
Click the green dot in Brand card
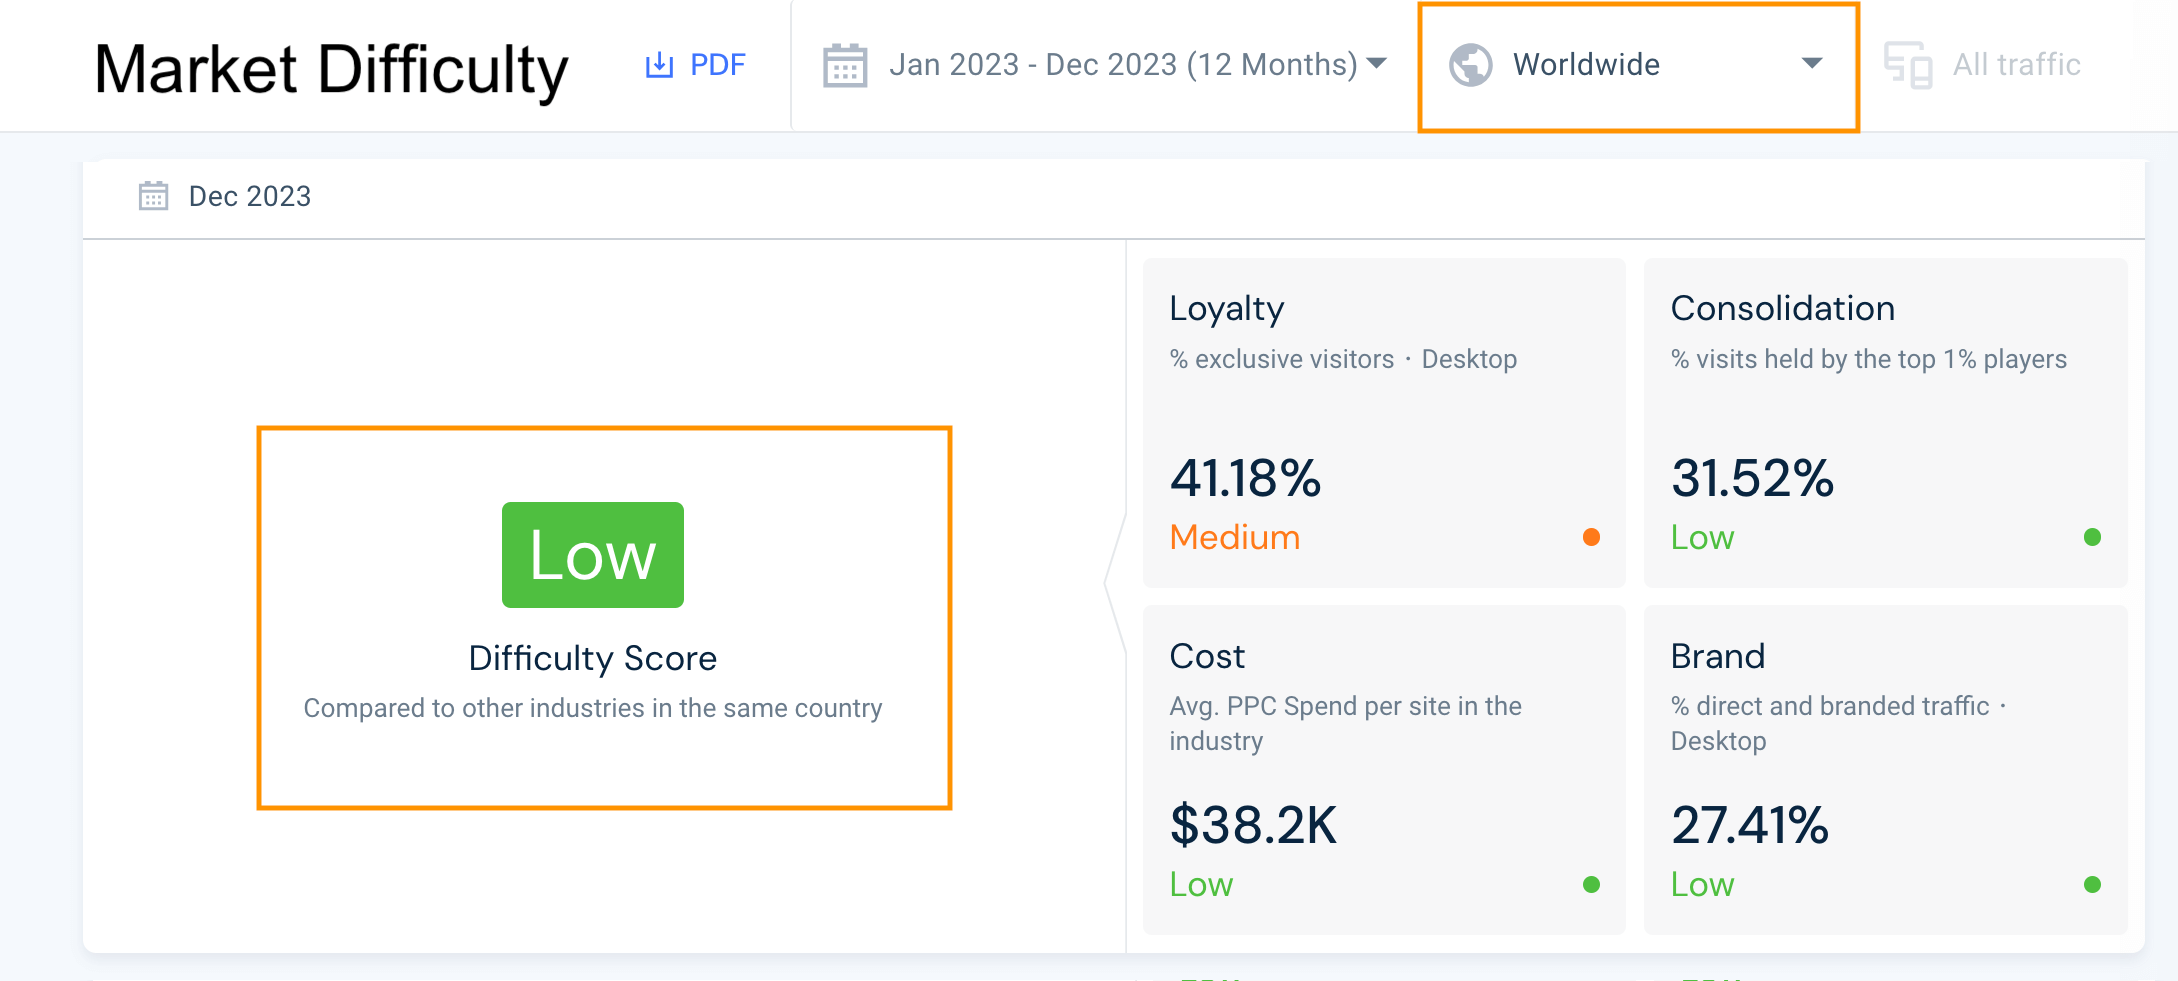click(x=2092, y=884)
